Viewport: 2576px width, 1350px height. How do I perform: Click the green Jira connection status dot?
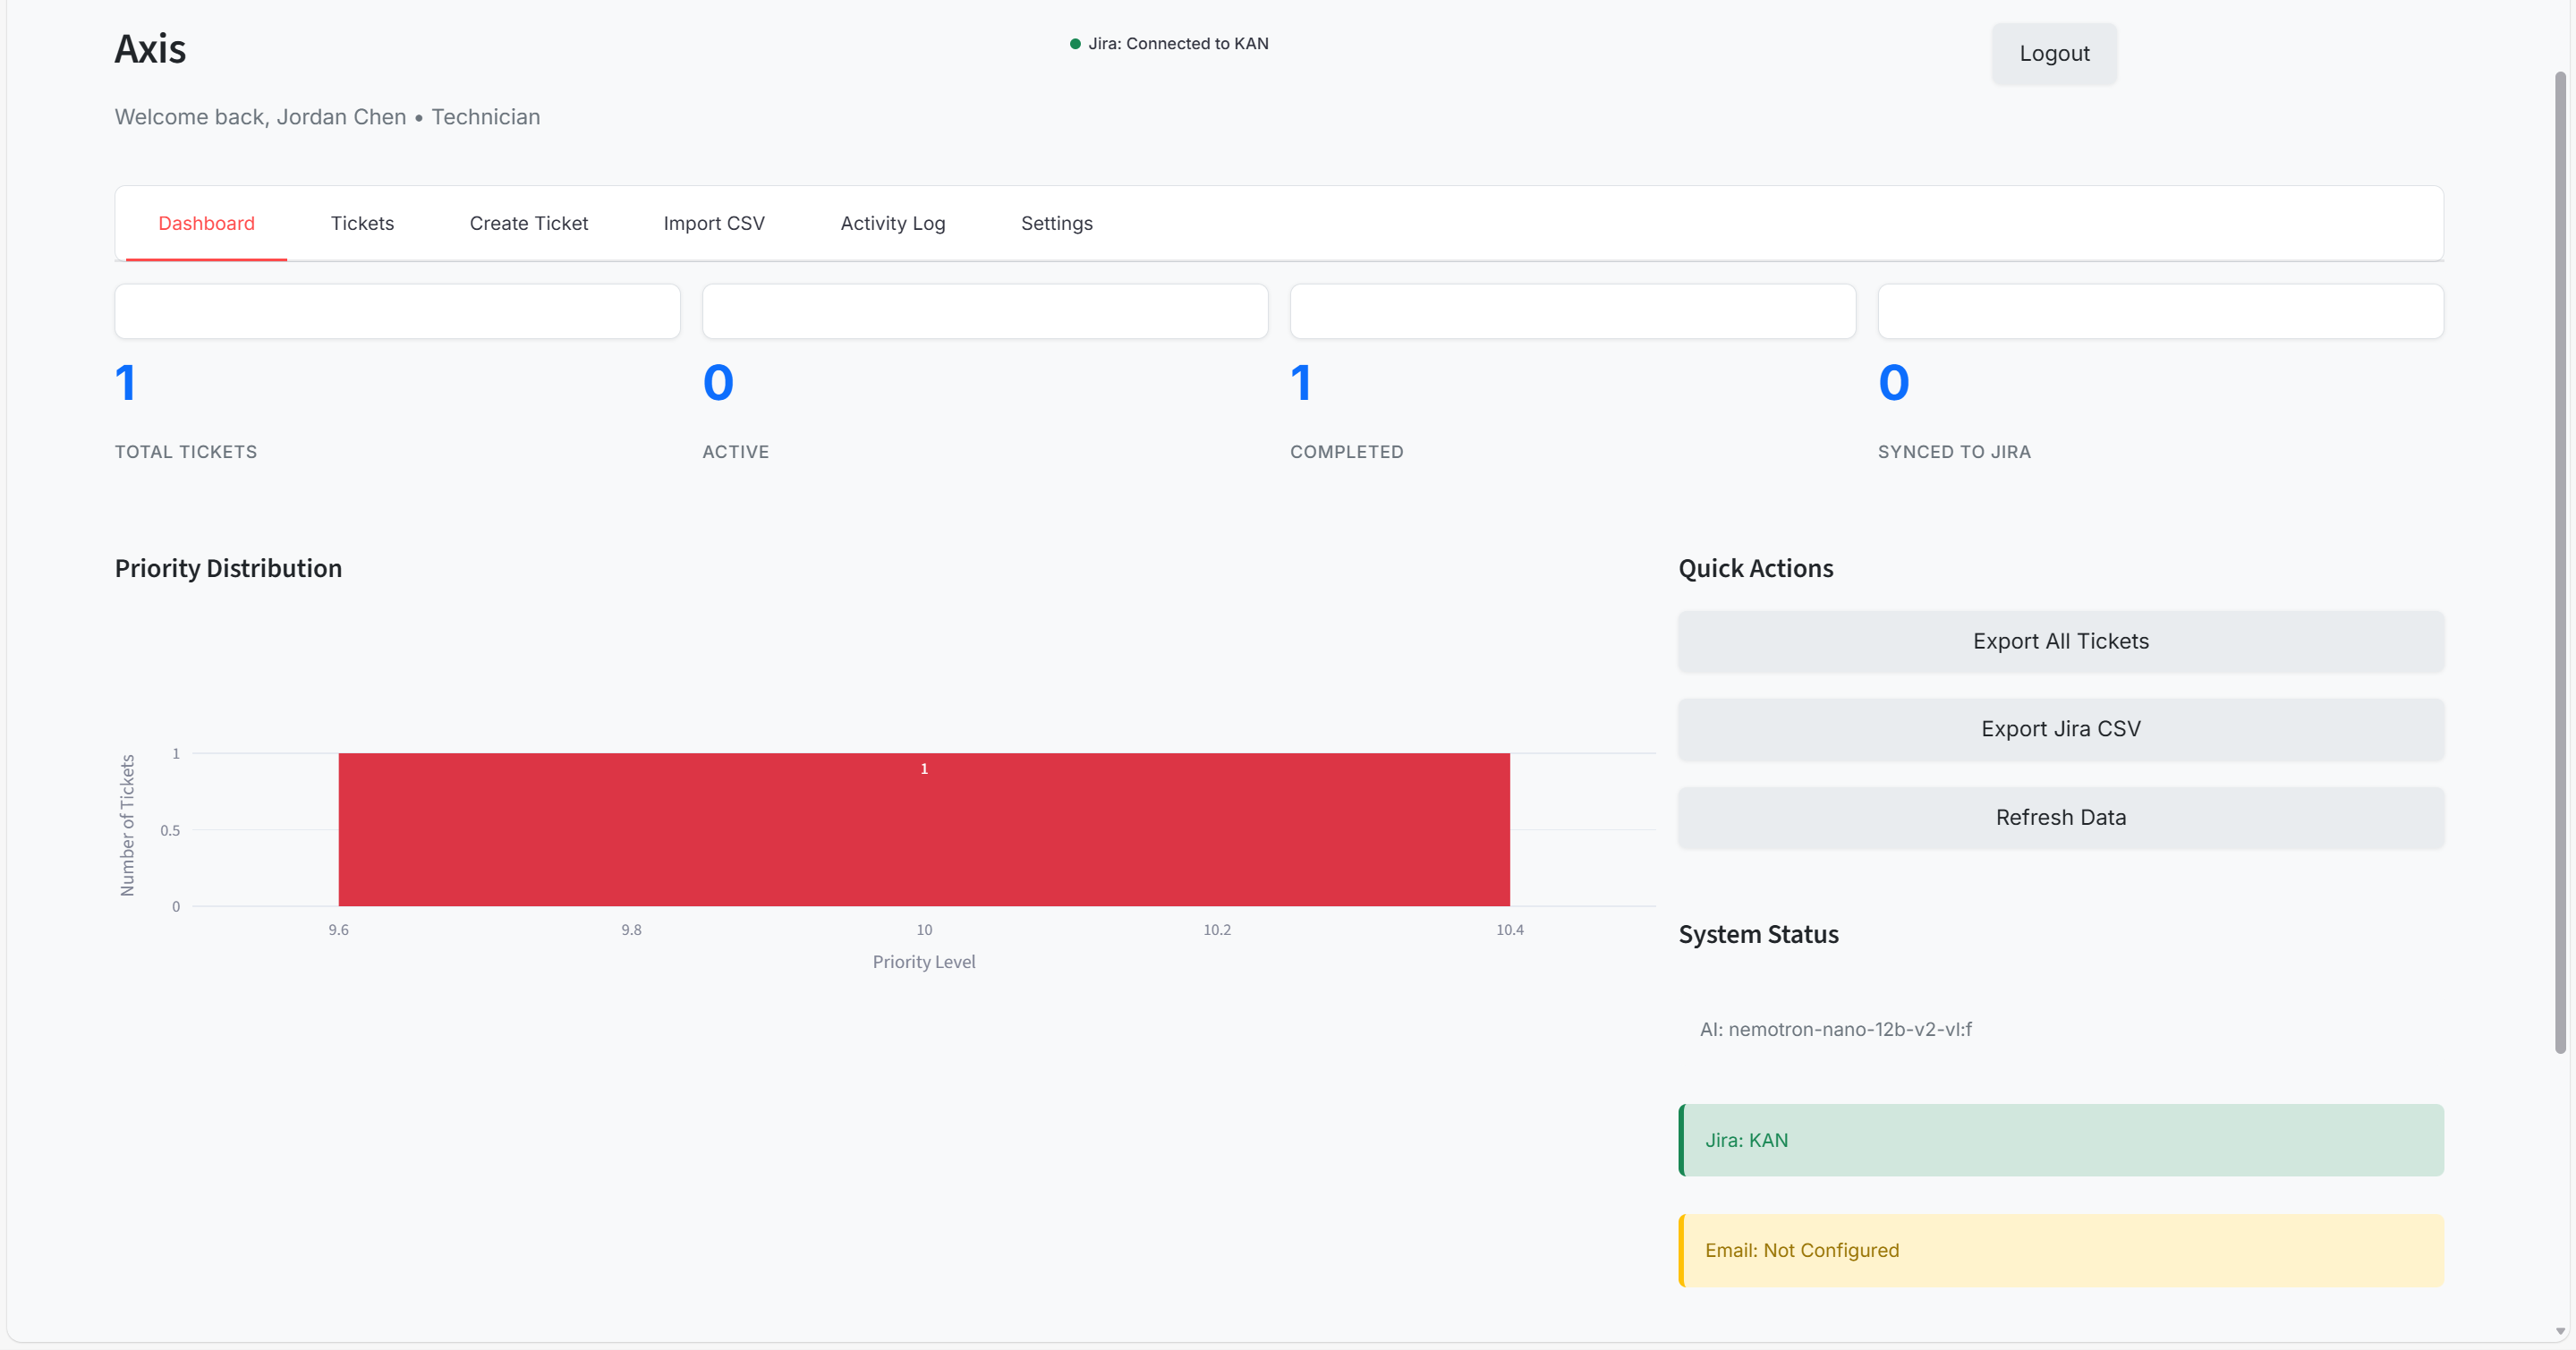[1075, 44]
